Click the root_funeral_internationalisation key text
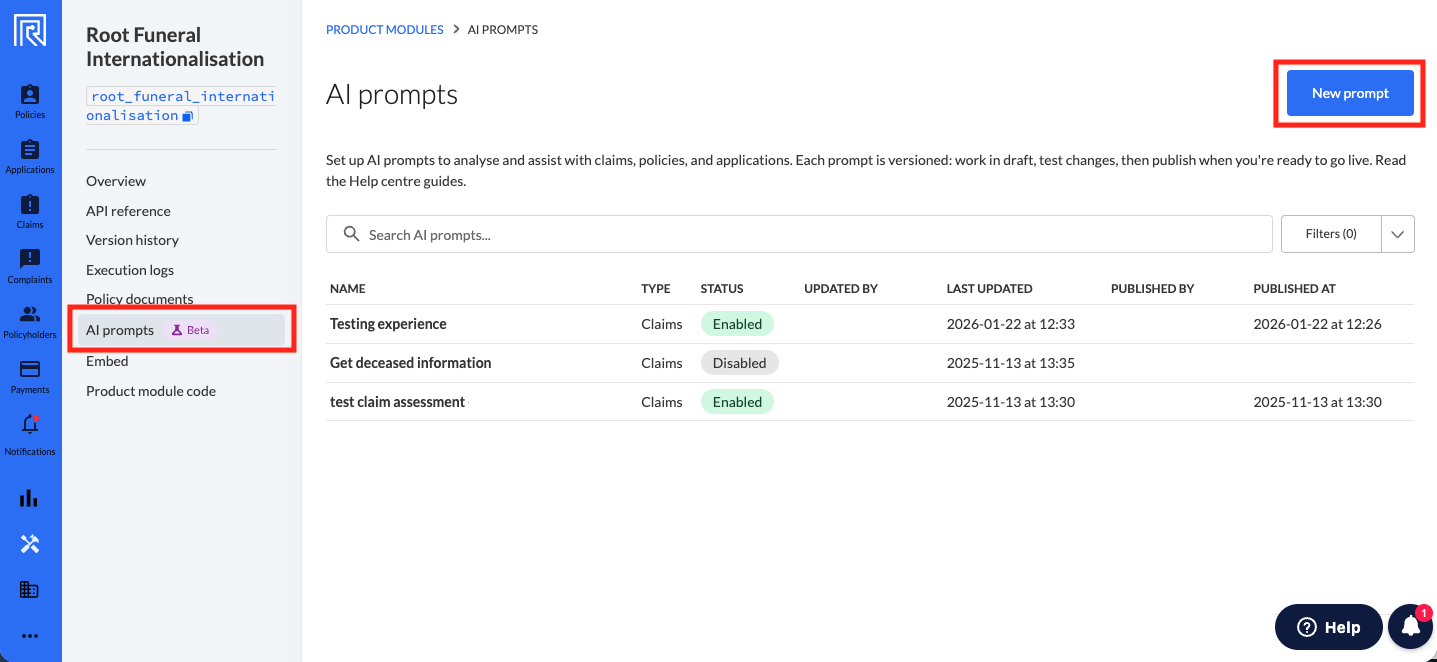Image resolution: width=1437 pixels, height=662 pixels. coord(181,106)
